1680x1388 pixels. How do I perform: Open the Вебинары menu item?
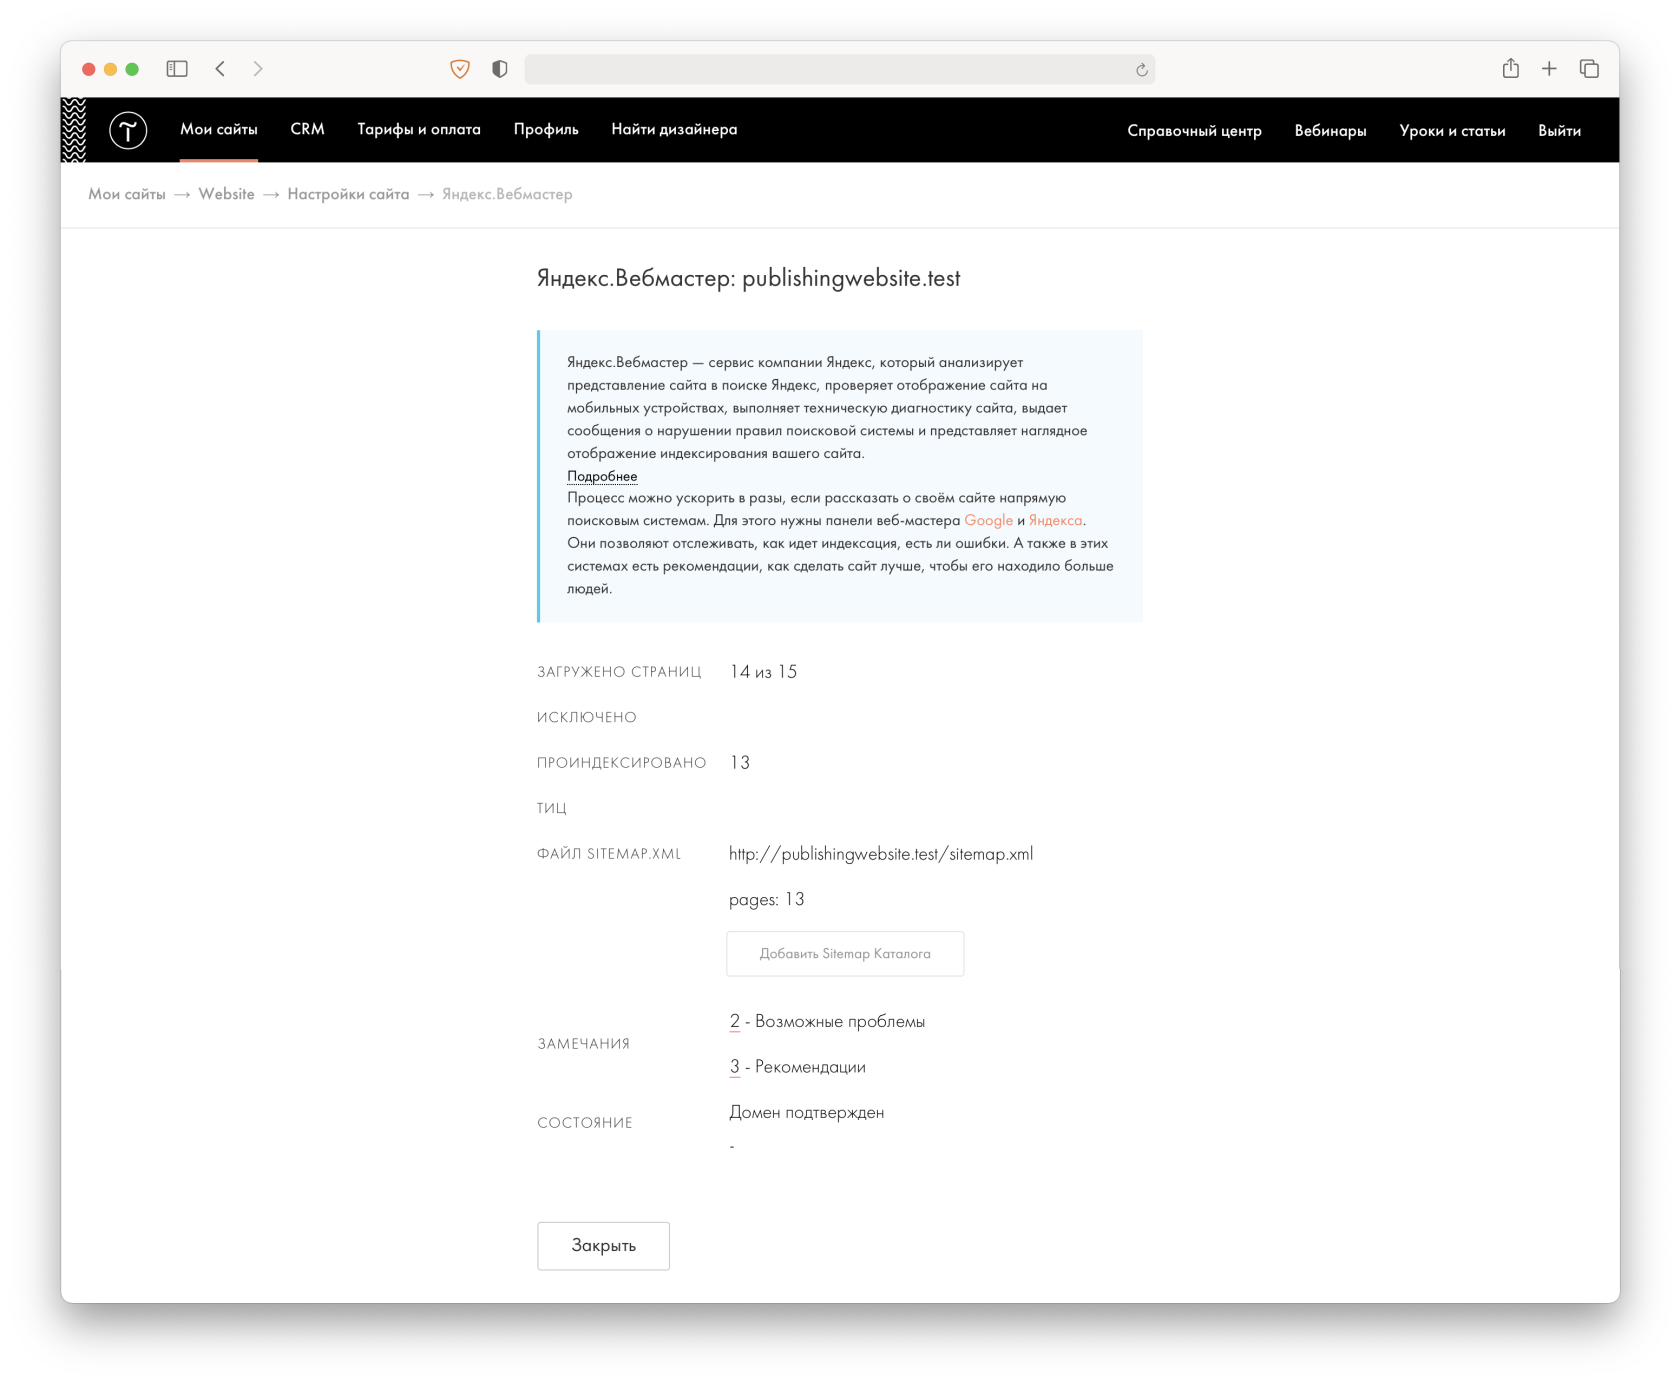click(1330, 131)
